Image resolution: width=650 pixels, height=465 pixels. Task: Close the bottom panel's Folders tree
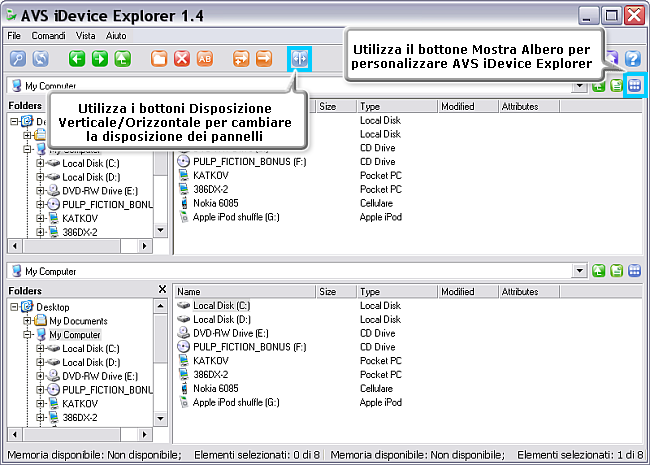162,289
